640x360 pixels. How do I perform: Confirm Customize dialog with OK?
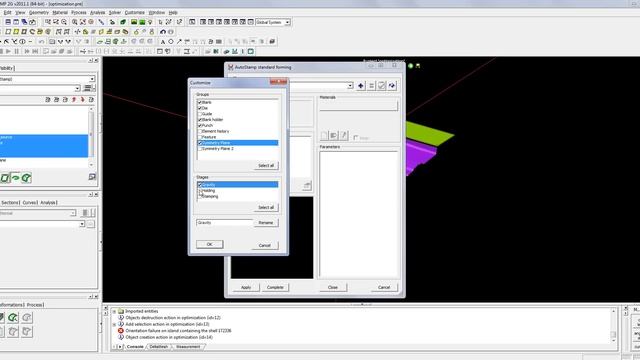click(x=209, y=244)
